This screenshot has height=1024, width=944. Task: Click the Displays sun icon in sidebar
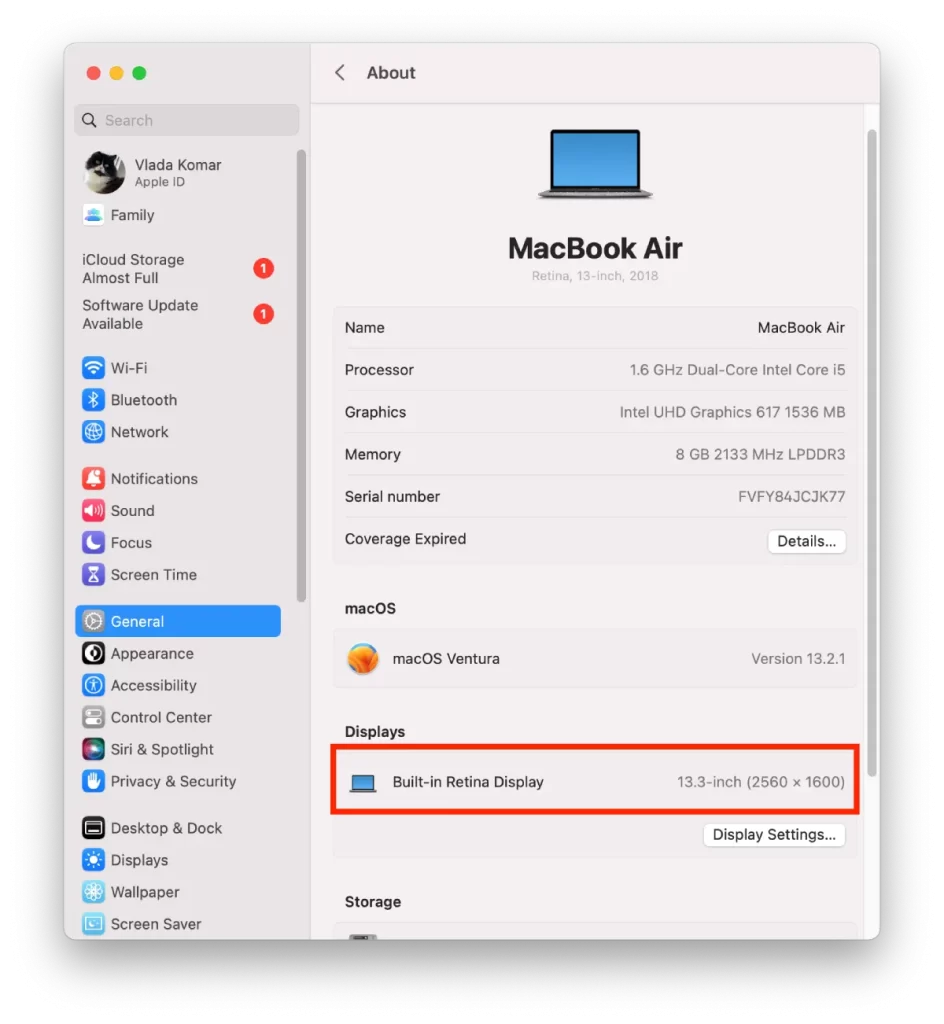[93, 860]
